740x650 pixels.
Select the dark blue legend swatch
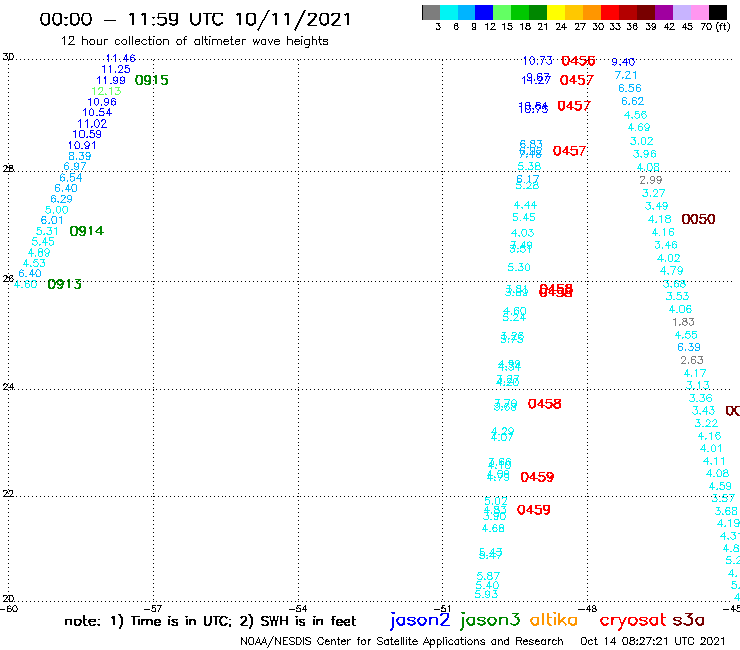click(x=484, y=12)
